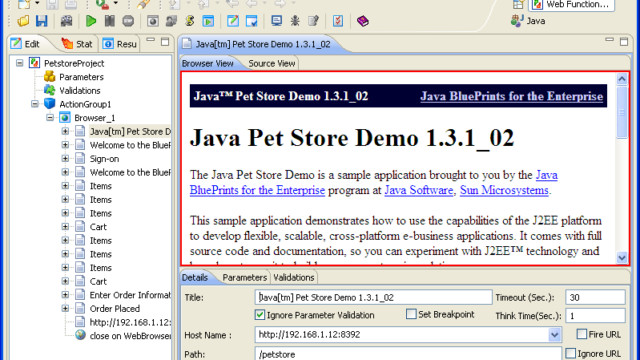This screenshot has height=360, width=640.
Task: Open the Source View tab
Action: [271, 63]
